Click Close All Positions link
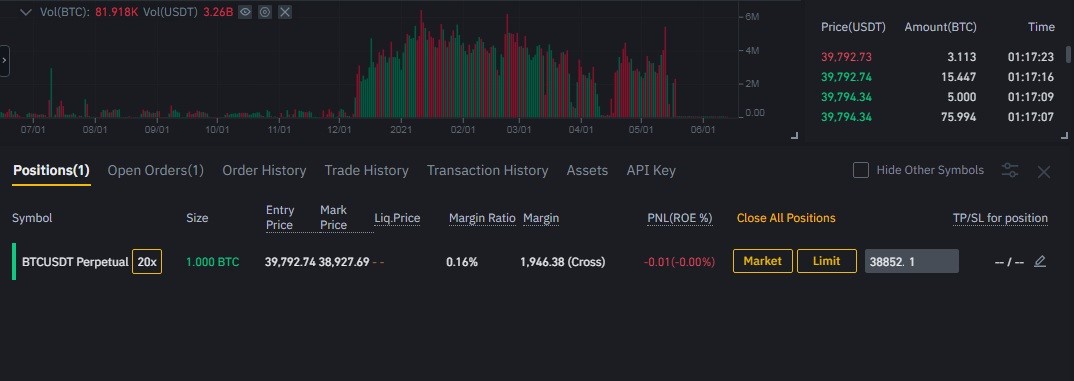The image size is (1074, 381). pos(786,218)
